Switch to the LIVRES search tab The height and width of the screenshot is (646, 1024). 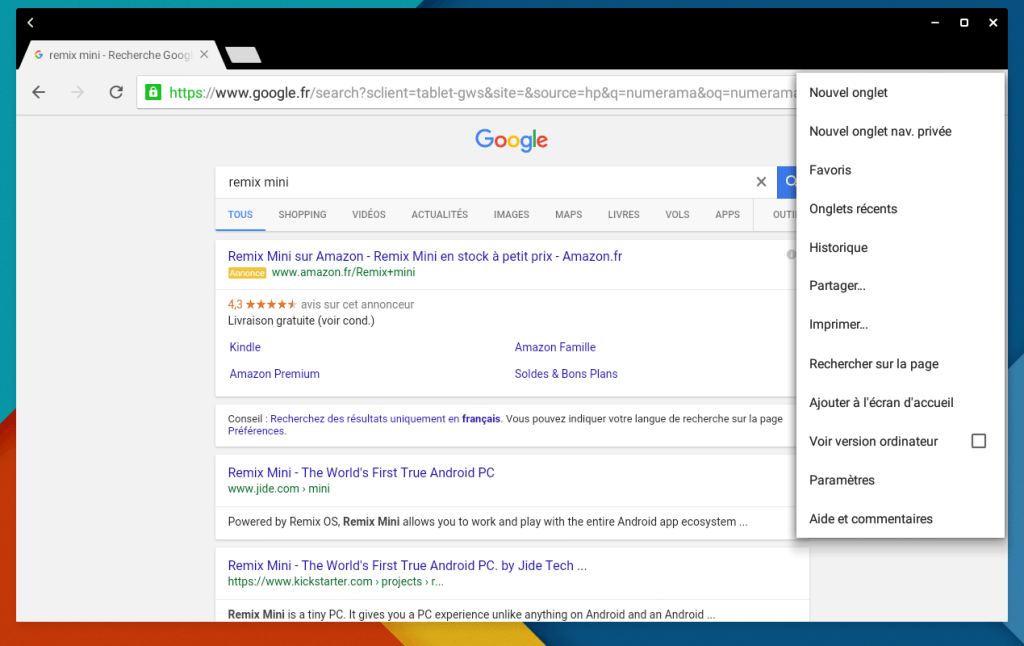point(624,214)
